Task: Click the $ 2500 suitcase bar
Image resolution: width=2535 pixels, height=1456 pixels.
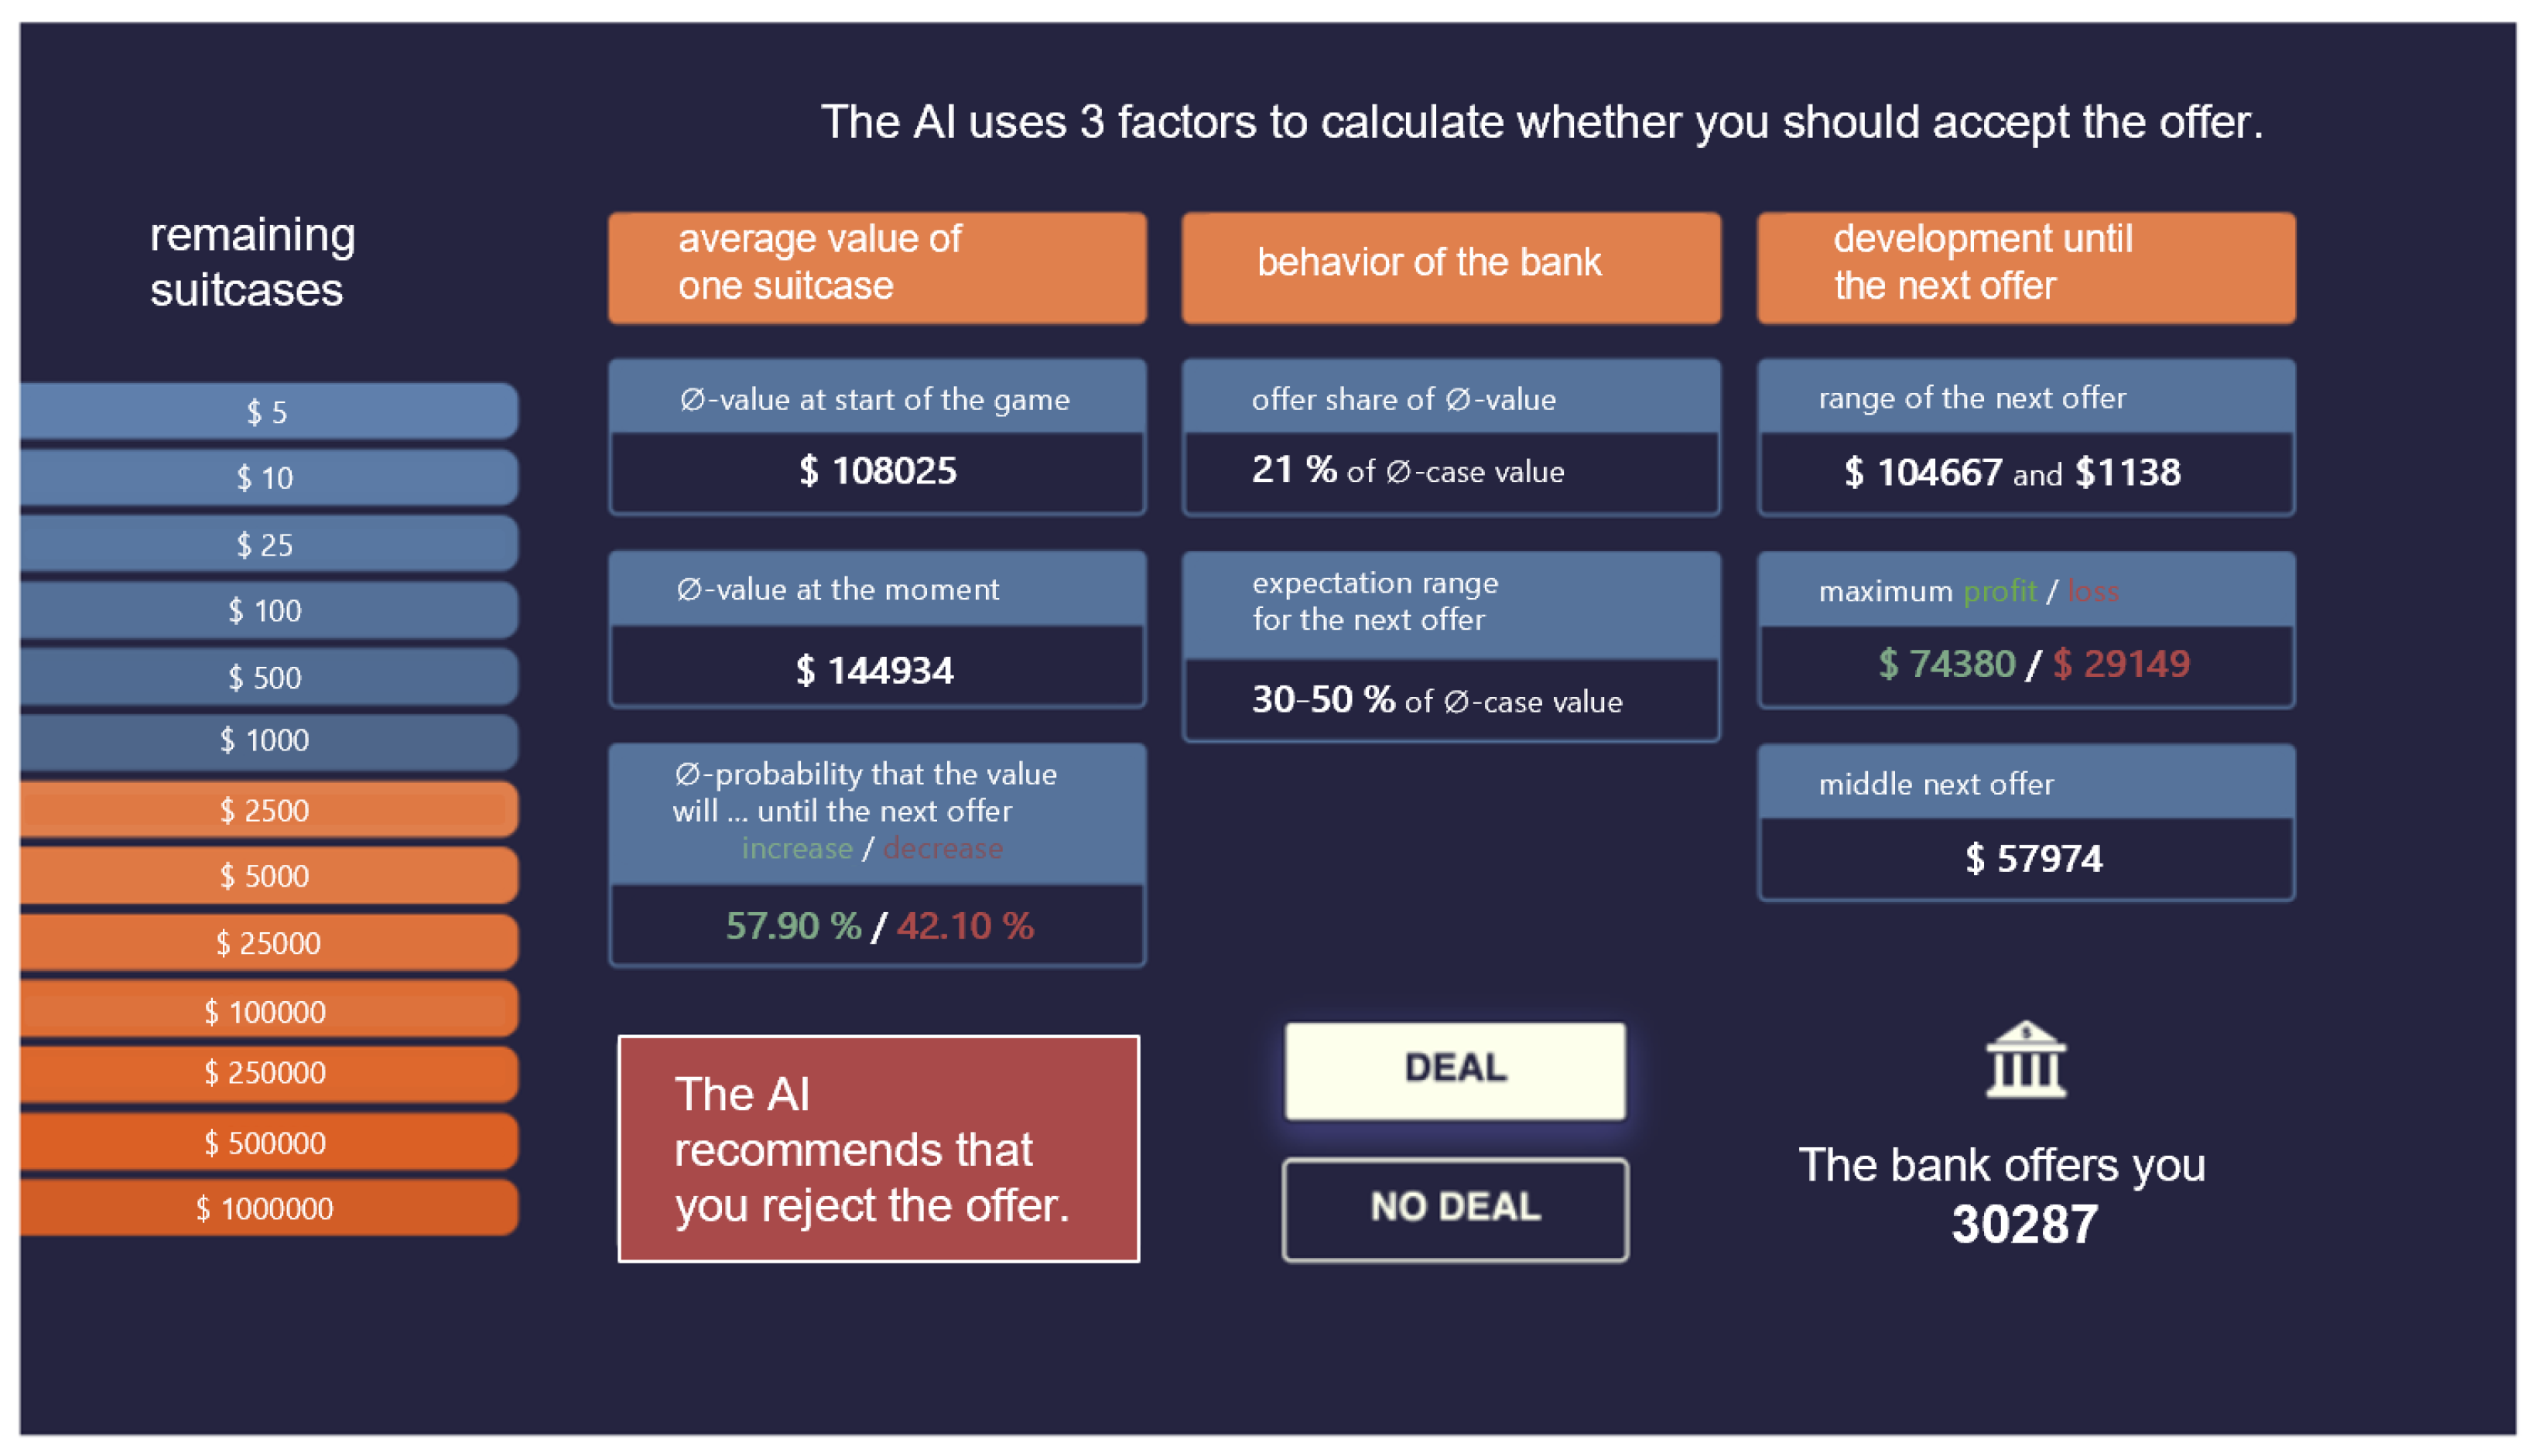Action: pos(266,810)
